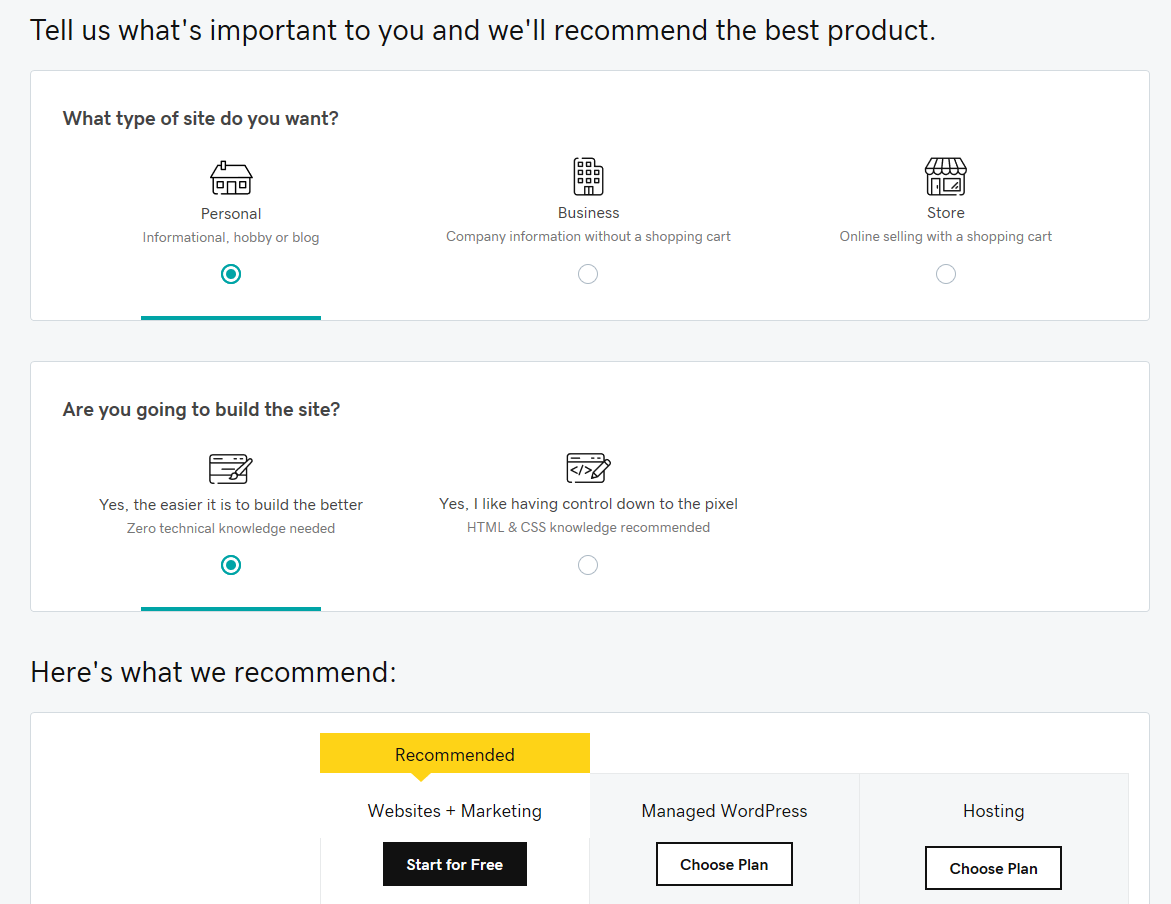This screenshot has width=1171, height=904.
Task: Click the Store shopfront icon
Action: [x=945, y=176]
